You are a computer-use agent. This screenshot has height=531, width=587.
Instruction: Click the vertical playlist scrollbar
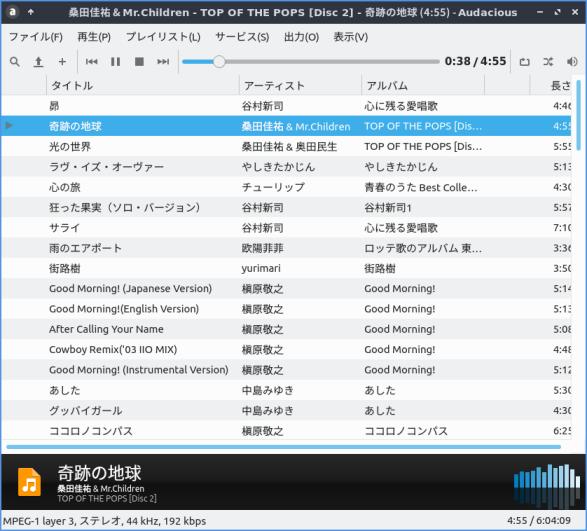(578, 115)
